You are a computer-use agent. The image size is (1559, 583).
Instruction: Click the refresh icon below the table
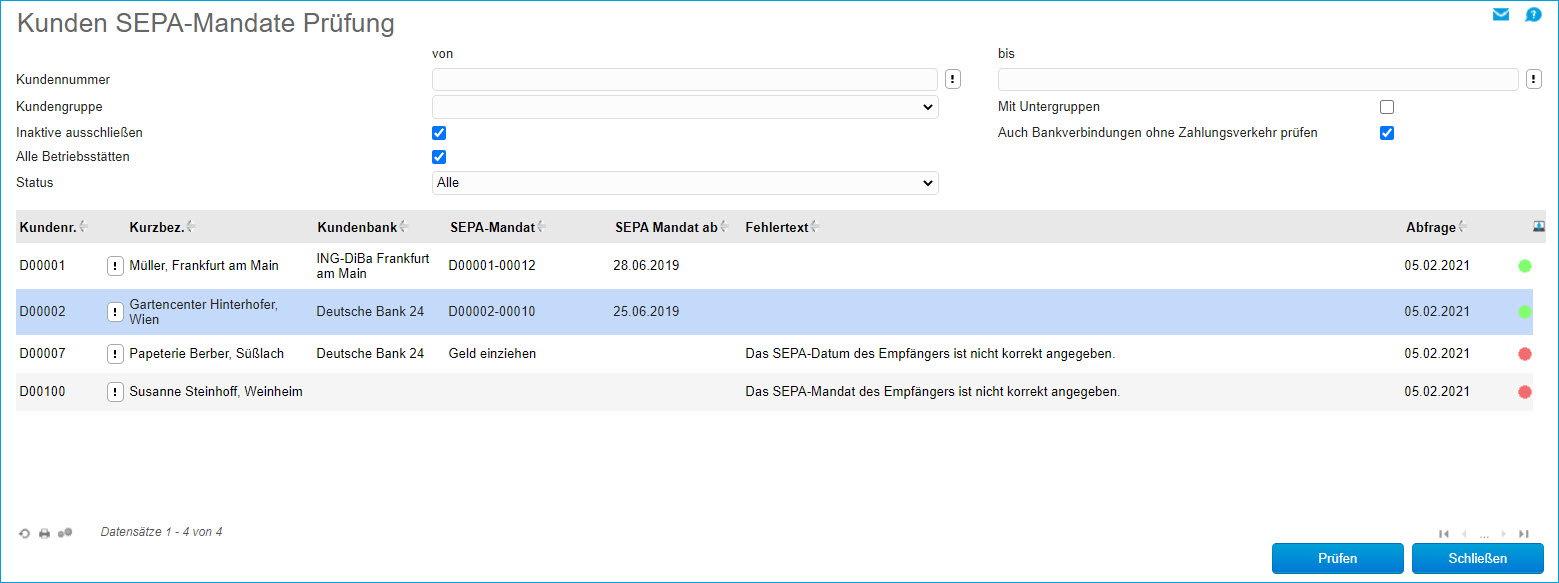25,534
